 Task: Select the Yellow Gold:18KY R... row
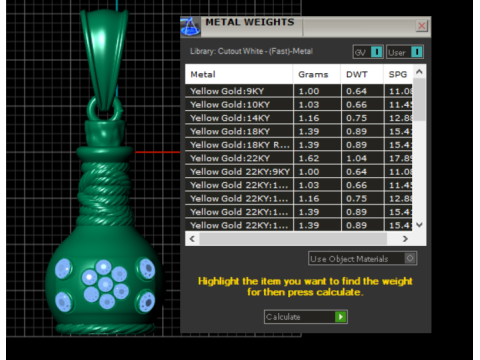point(299,145)
